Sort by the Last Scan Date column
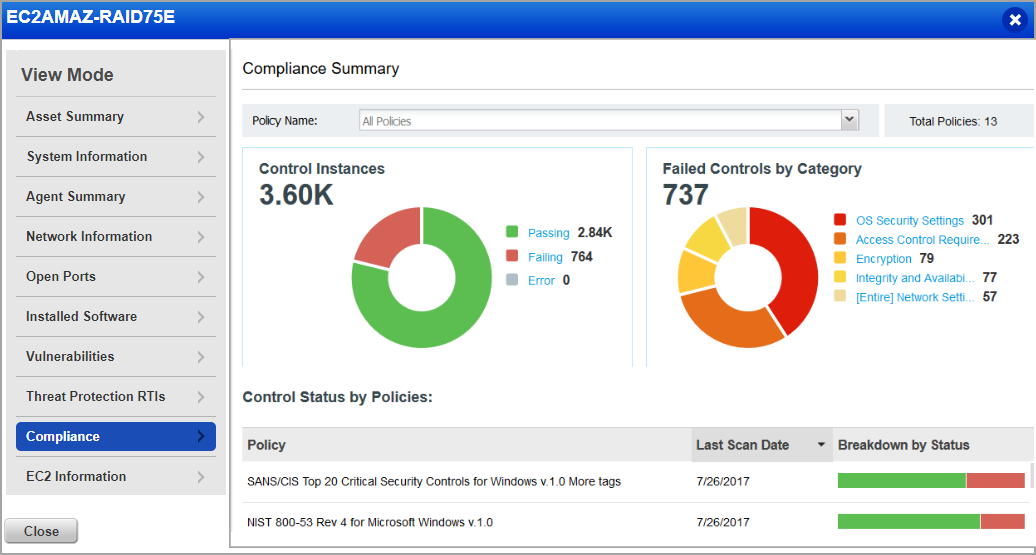This screenshot has height=555, width=1036. pyautogui.click(x=762, y=445)
